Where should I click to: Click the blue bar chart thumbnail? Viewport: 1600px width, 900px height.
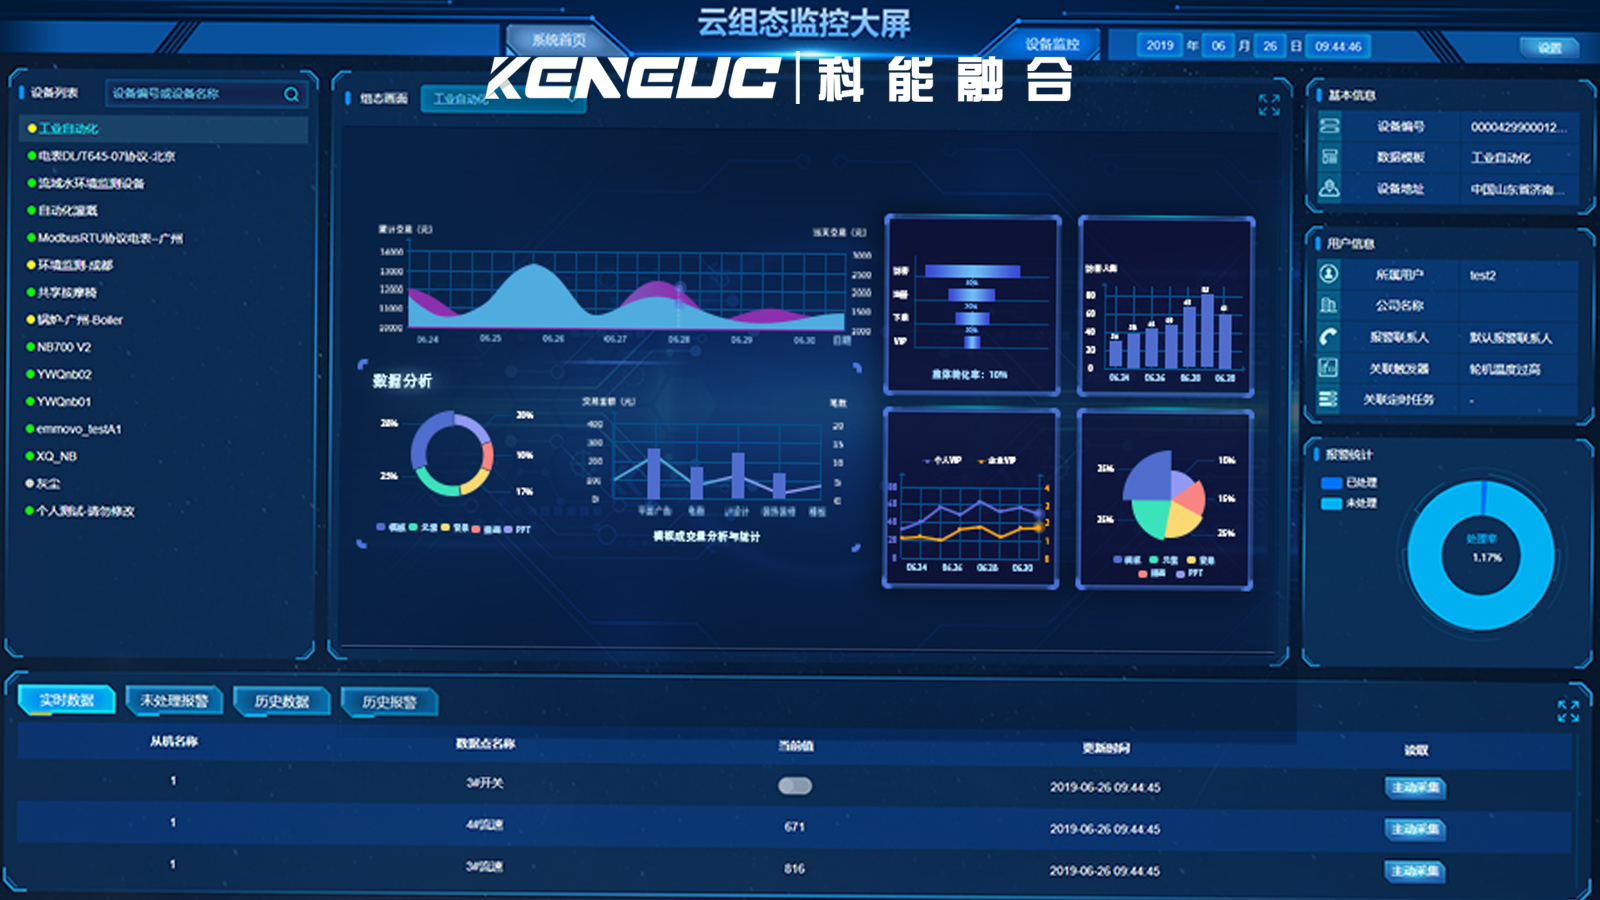pos(1166,305)
